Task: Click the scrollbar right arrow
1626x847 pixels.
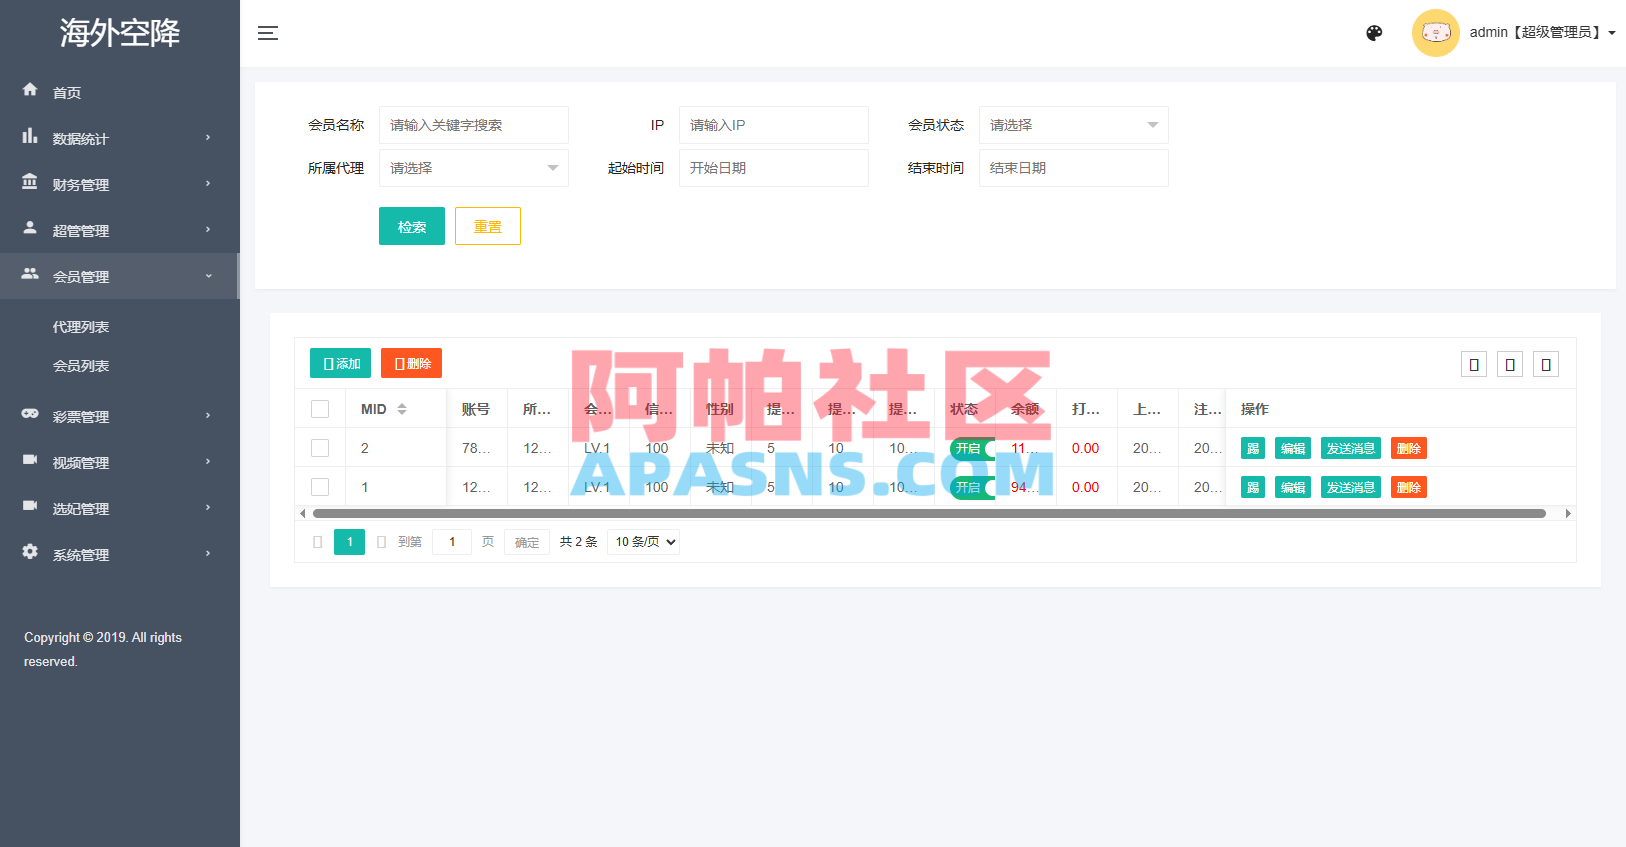Action: pos(1568,513)
